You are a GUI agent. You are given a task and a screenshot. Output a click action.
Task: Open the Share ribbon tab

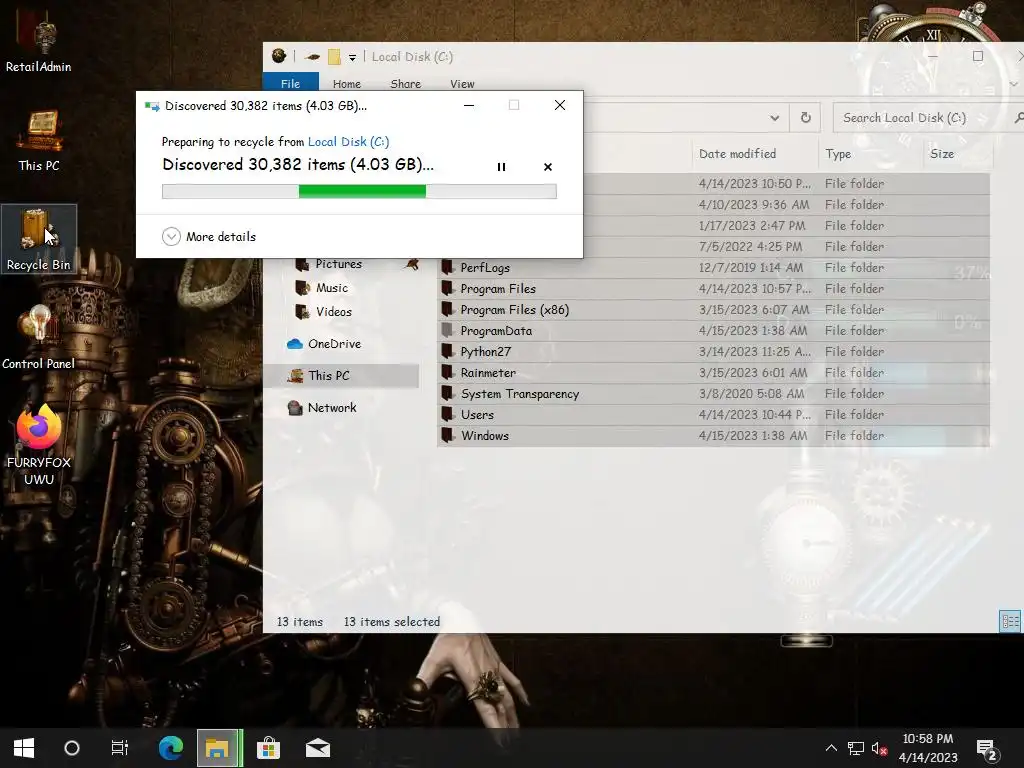tap(406, 84)
